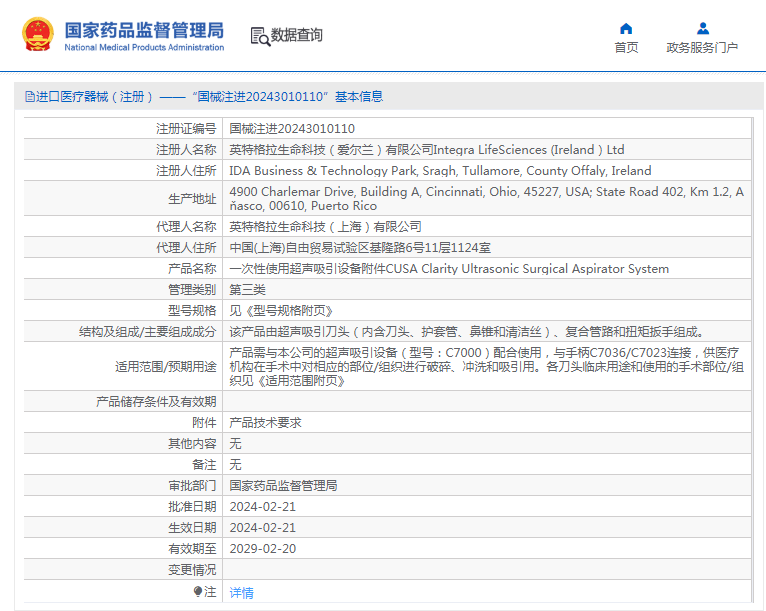Click the lightbulb icon beside 注
The height and width of the screenshot is (611, 766).
pyautogui.click(x=198, y=592)
